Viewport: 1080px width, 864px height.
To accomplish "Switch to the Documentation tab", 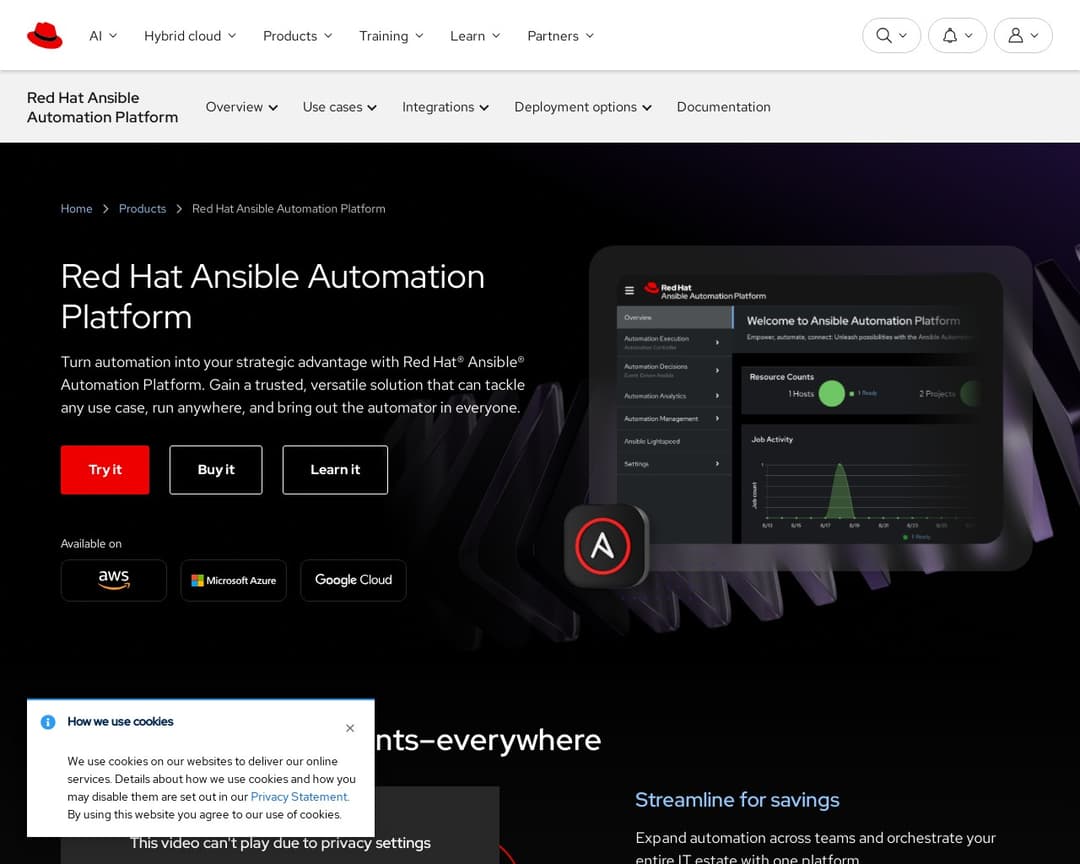I will tap(723, 107).
